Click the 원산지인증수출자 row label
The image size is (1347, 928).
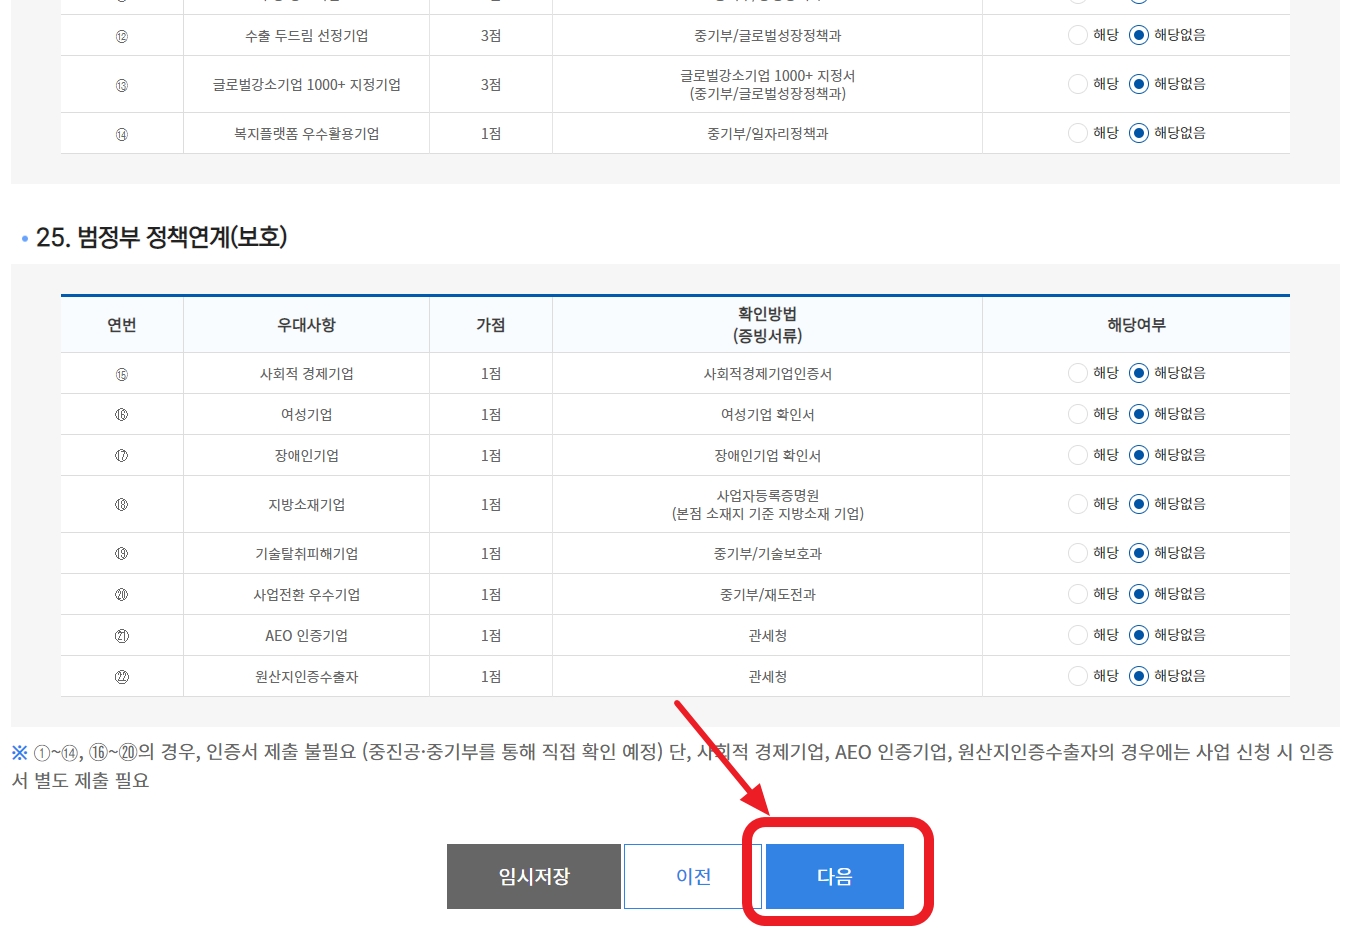pos(306,677)
